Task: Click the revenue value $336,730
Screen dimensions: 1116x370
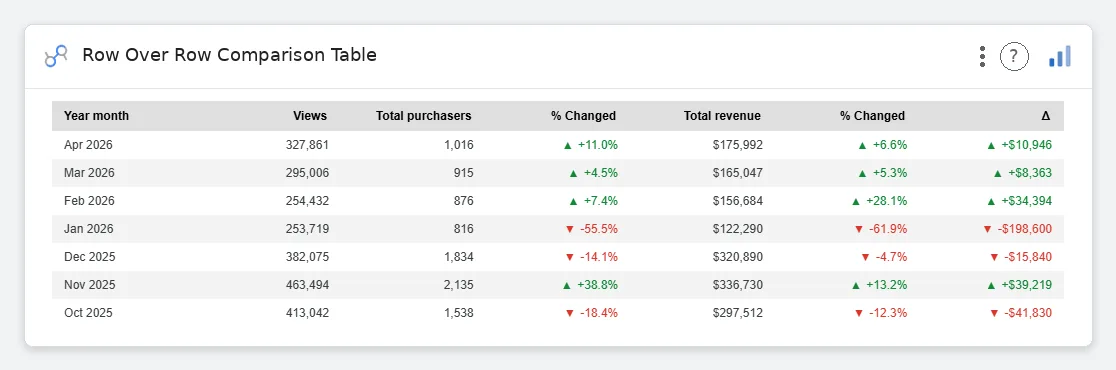Action: point(737,285)
